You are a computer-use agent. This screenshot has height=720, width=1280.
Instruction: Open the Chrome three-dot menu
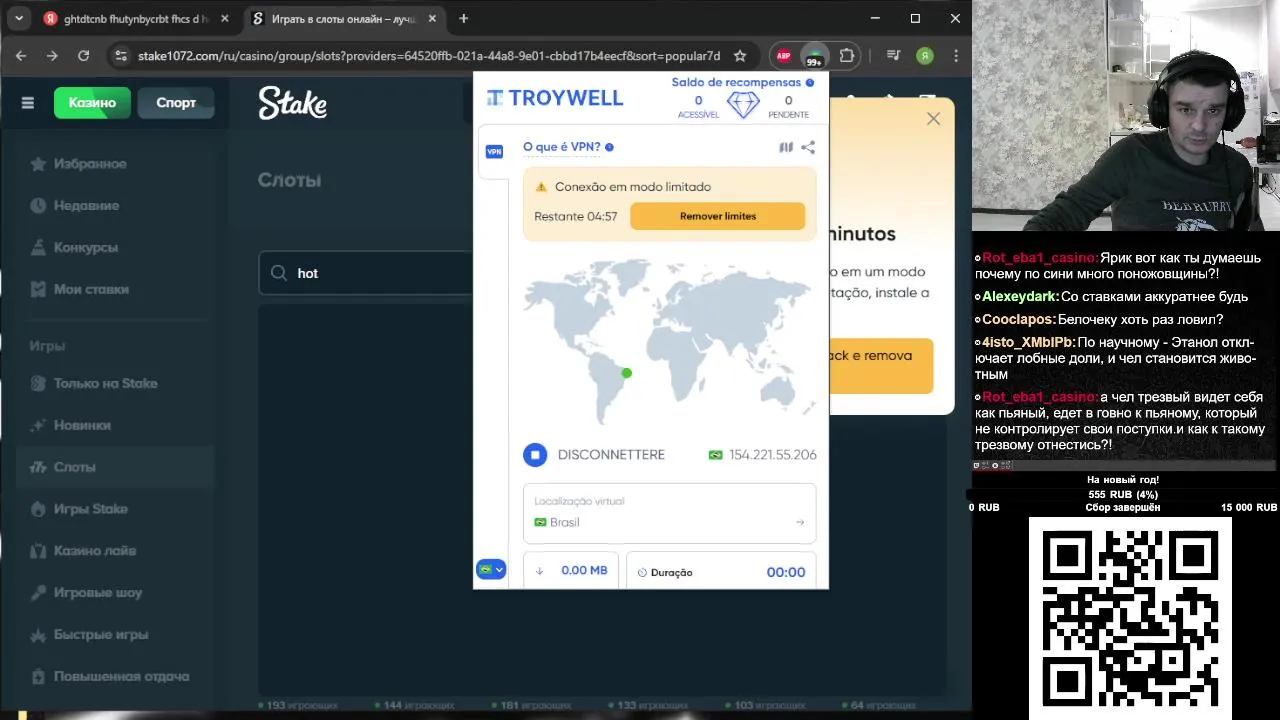(956, 56)
